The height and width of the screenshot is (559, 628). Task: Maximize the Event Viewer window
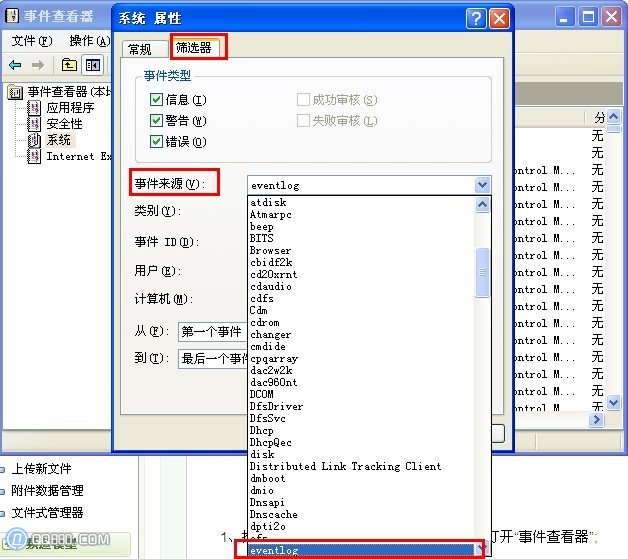[x=588, y=18]
